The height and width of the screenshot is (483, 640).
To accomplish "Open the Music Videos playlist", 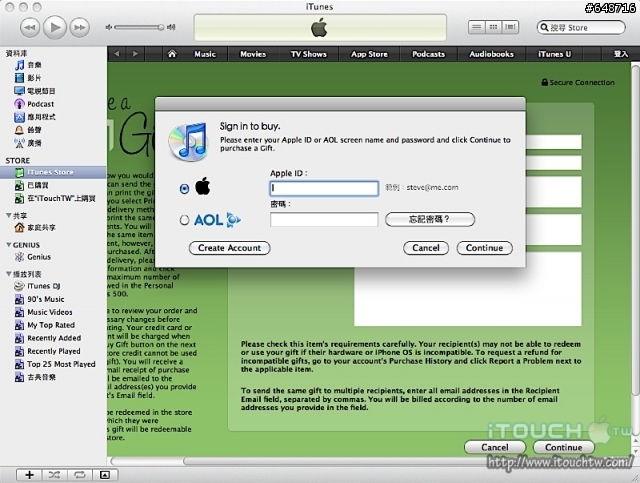I will pos(43,312).
